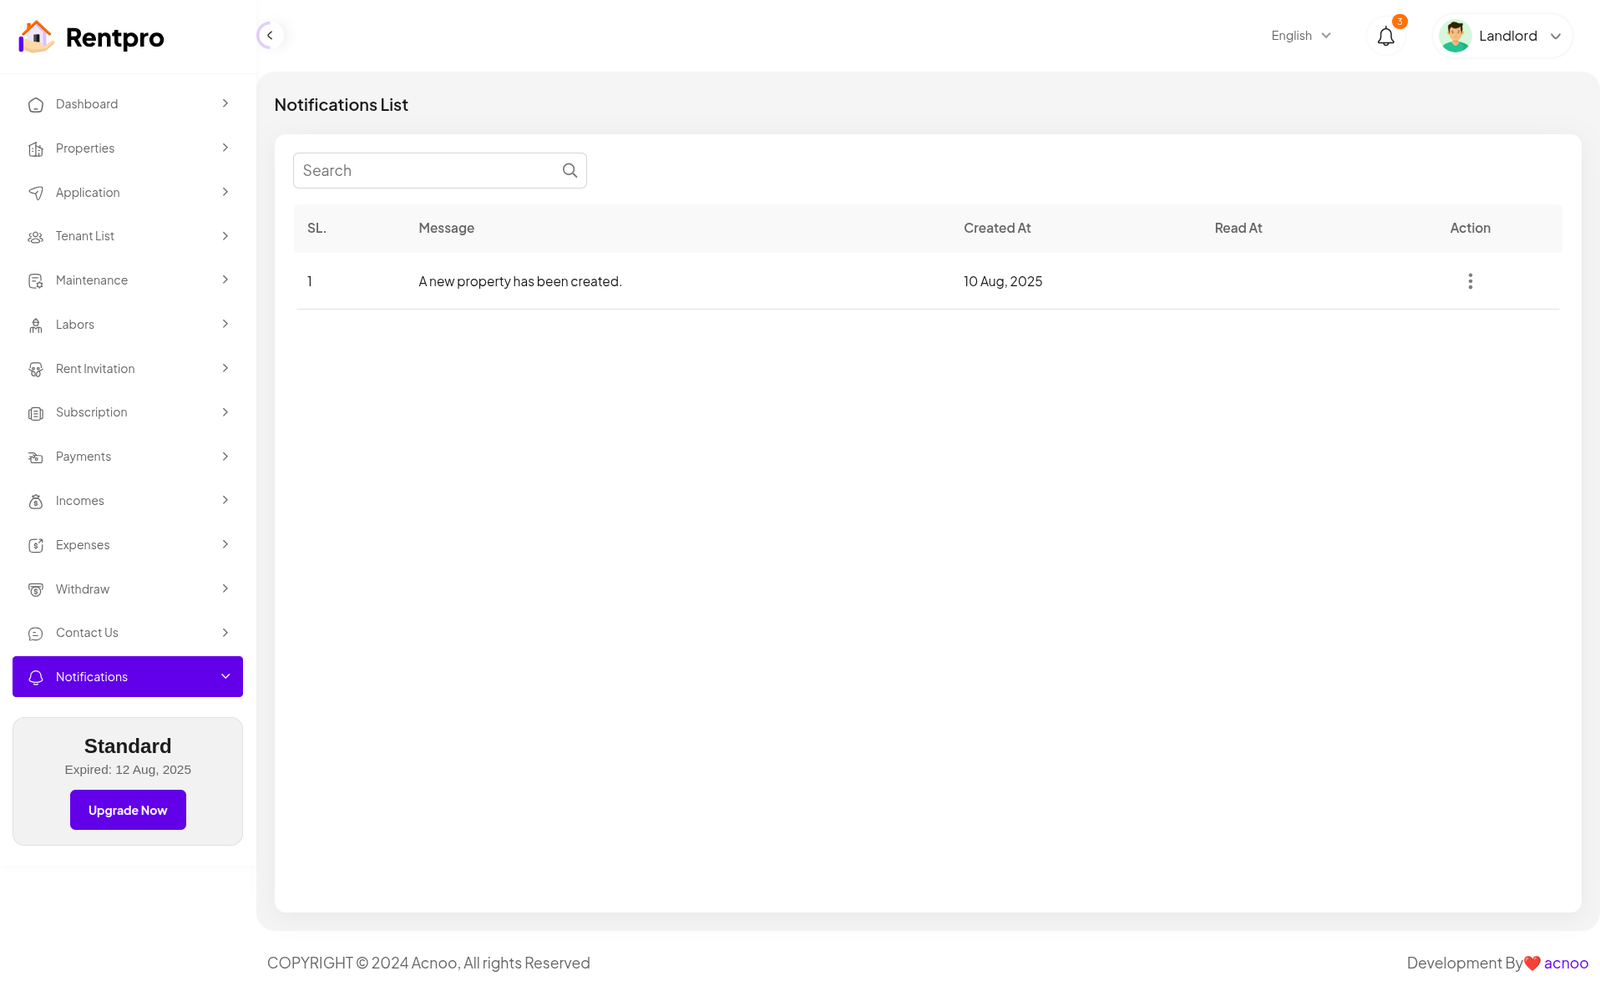Screen dimensions: 1600x995
Task: Click the Landlord profile avatar
Action: (1455, 37)
